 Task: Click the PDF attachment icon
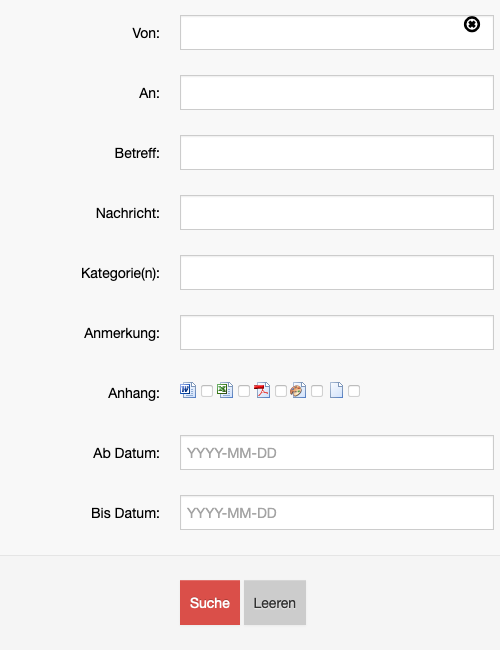pyautogui.click(x=262, y=390)
